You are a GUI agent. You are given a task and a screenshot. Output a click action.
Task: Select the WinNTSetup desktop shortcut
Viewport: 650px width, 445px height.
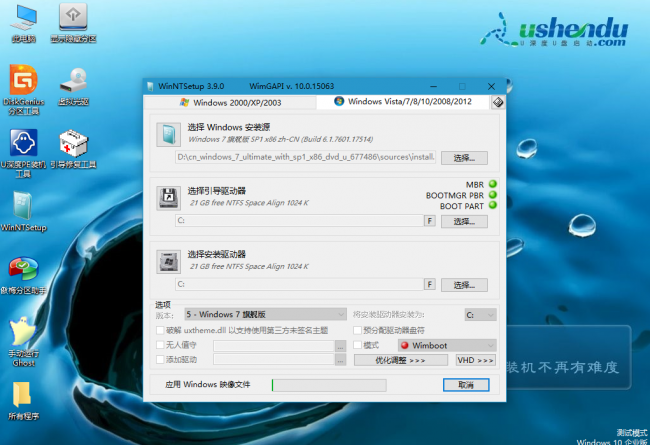coord(24,212)
